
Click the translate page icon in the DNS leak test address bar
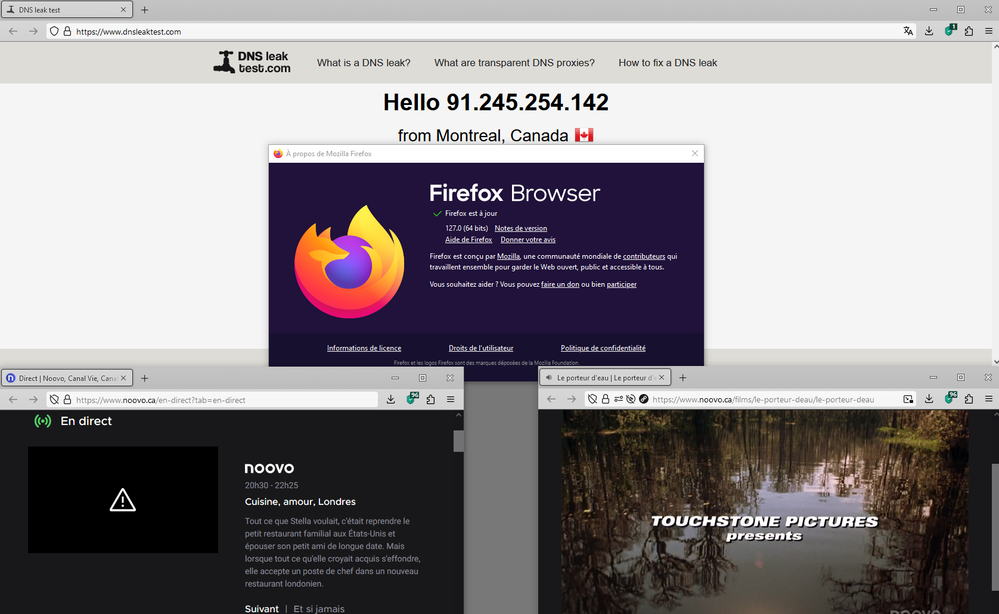pos(908,31)
